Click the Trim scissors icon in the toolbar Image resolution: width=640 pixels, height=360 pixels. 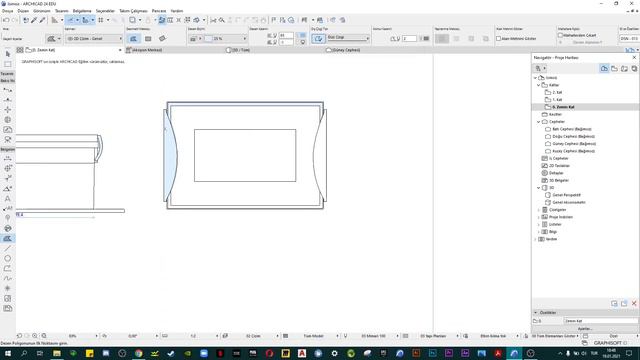(213, 20)
